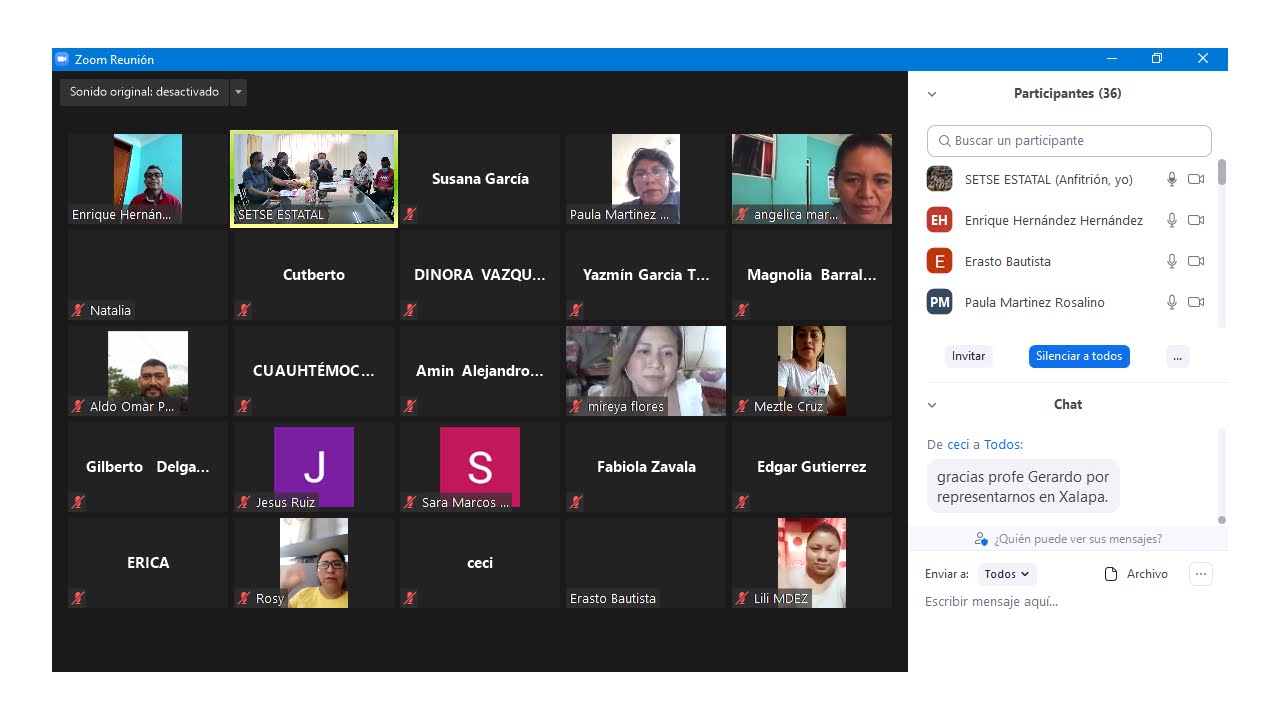Select the angelica mar... video tile

coord(812,179)
